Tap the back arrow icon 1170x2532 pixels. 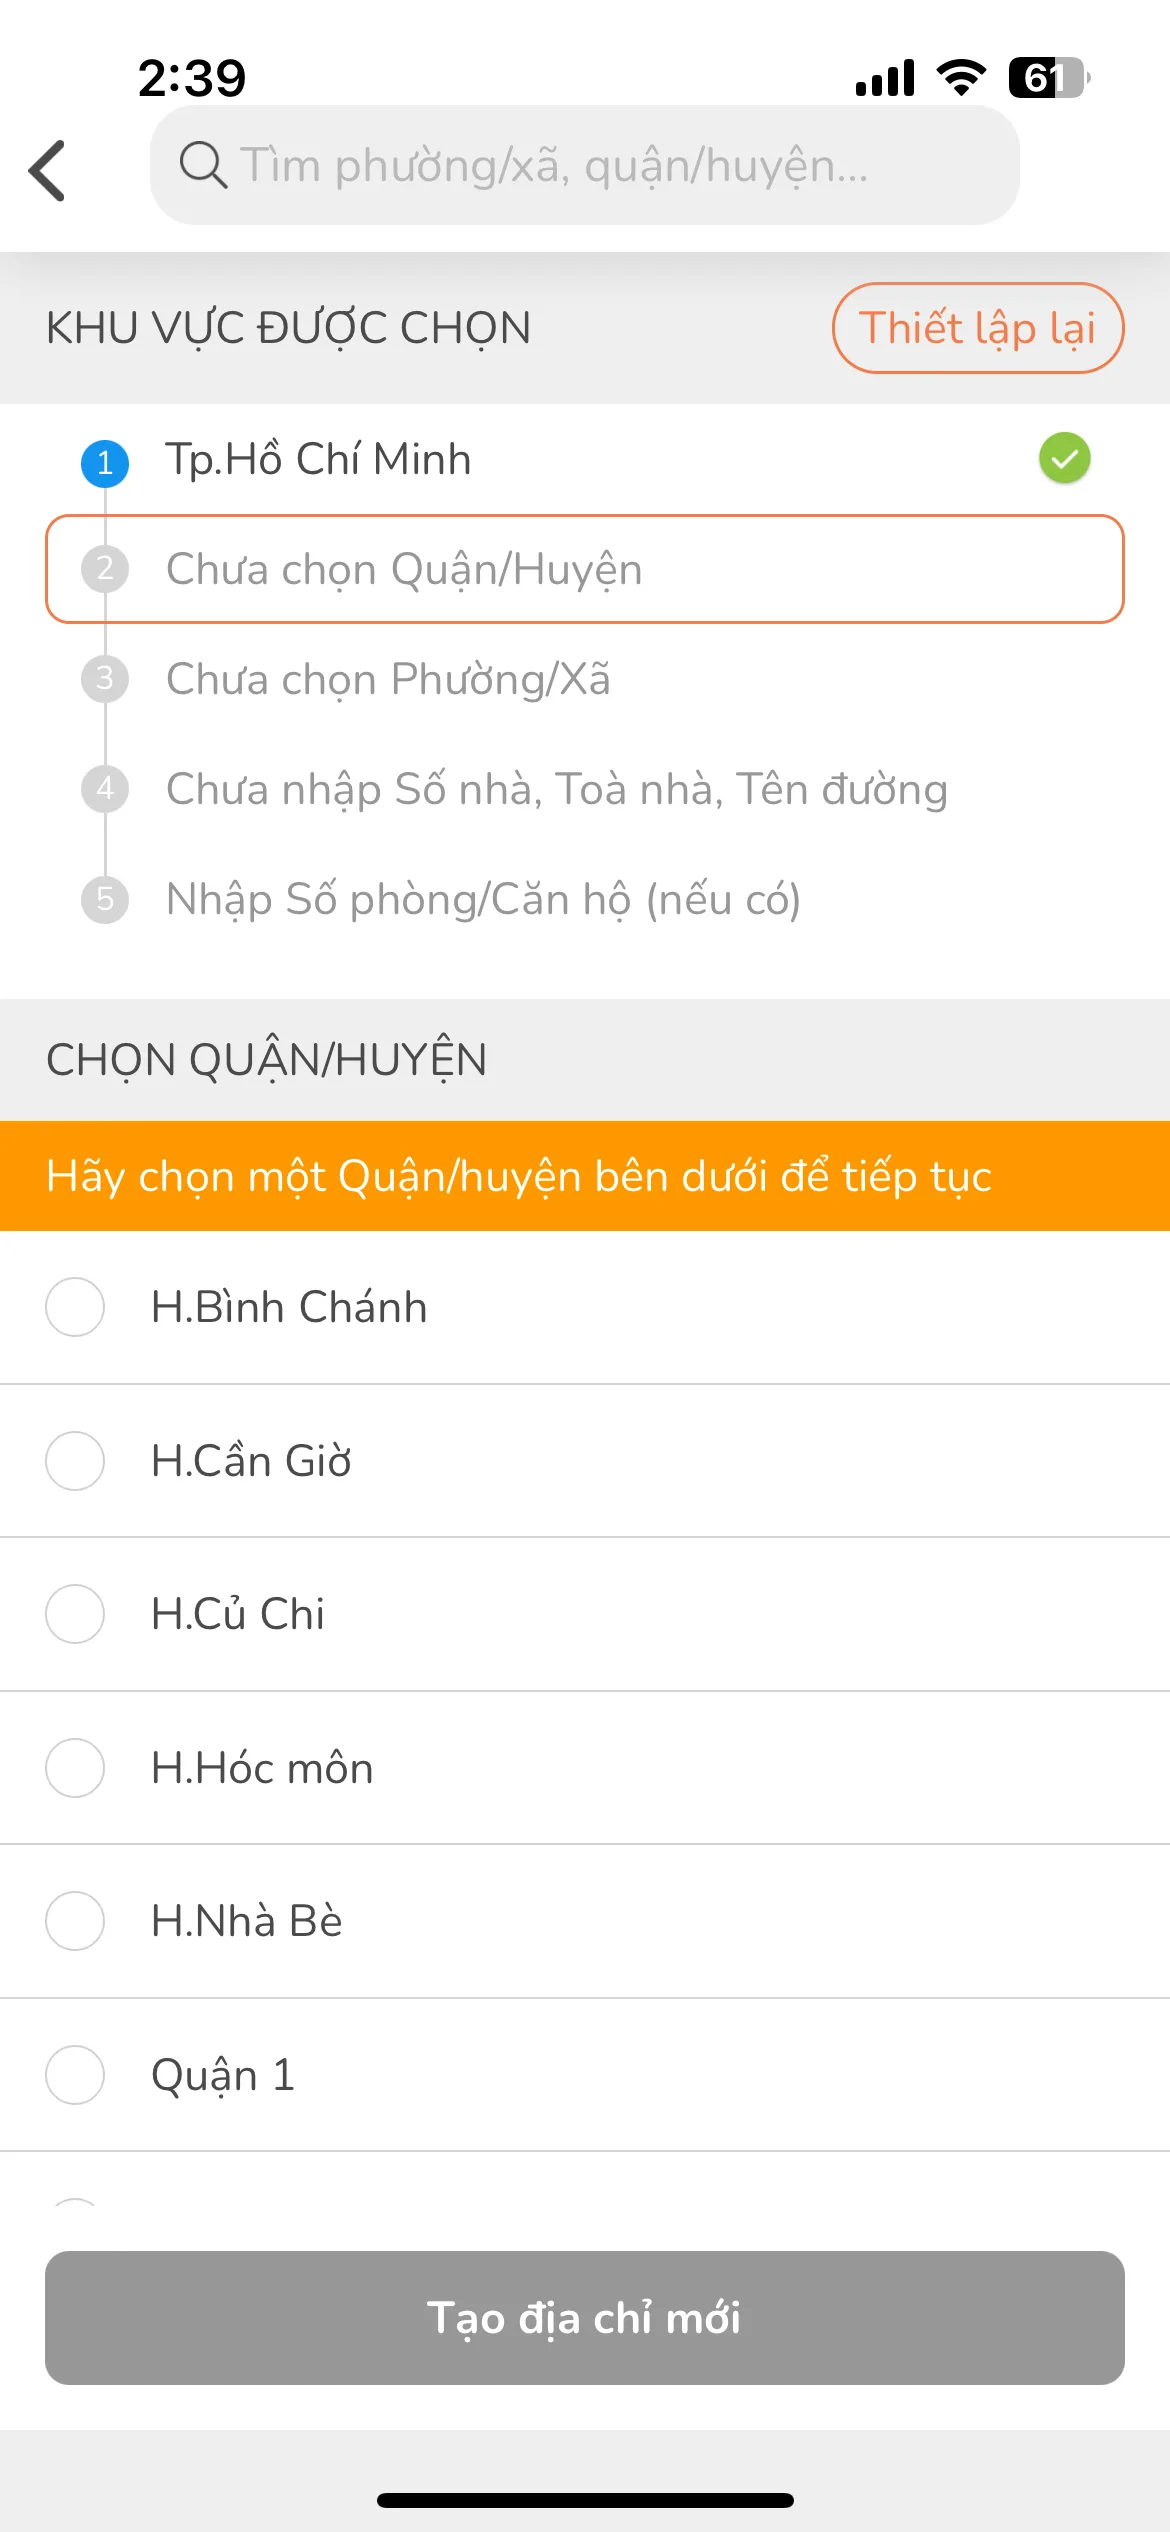47,171
